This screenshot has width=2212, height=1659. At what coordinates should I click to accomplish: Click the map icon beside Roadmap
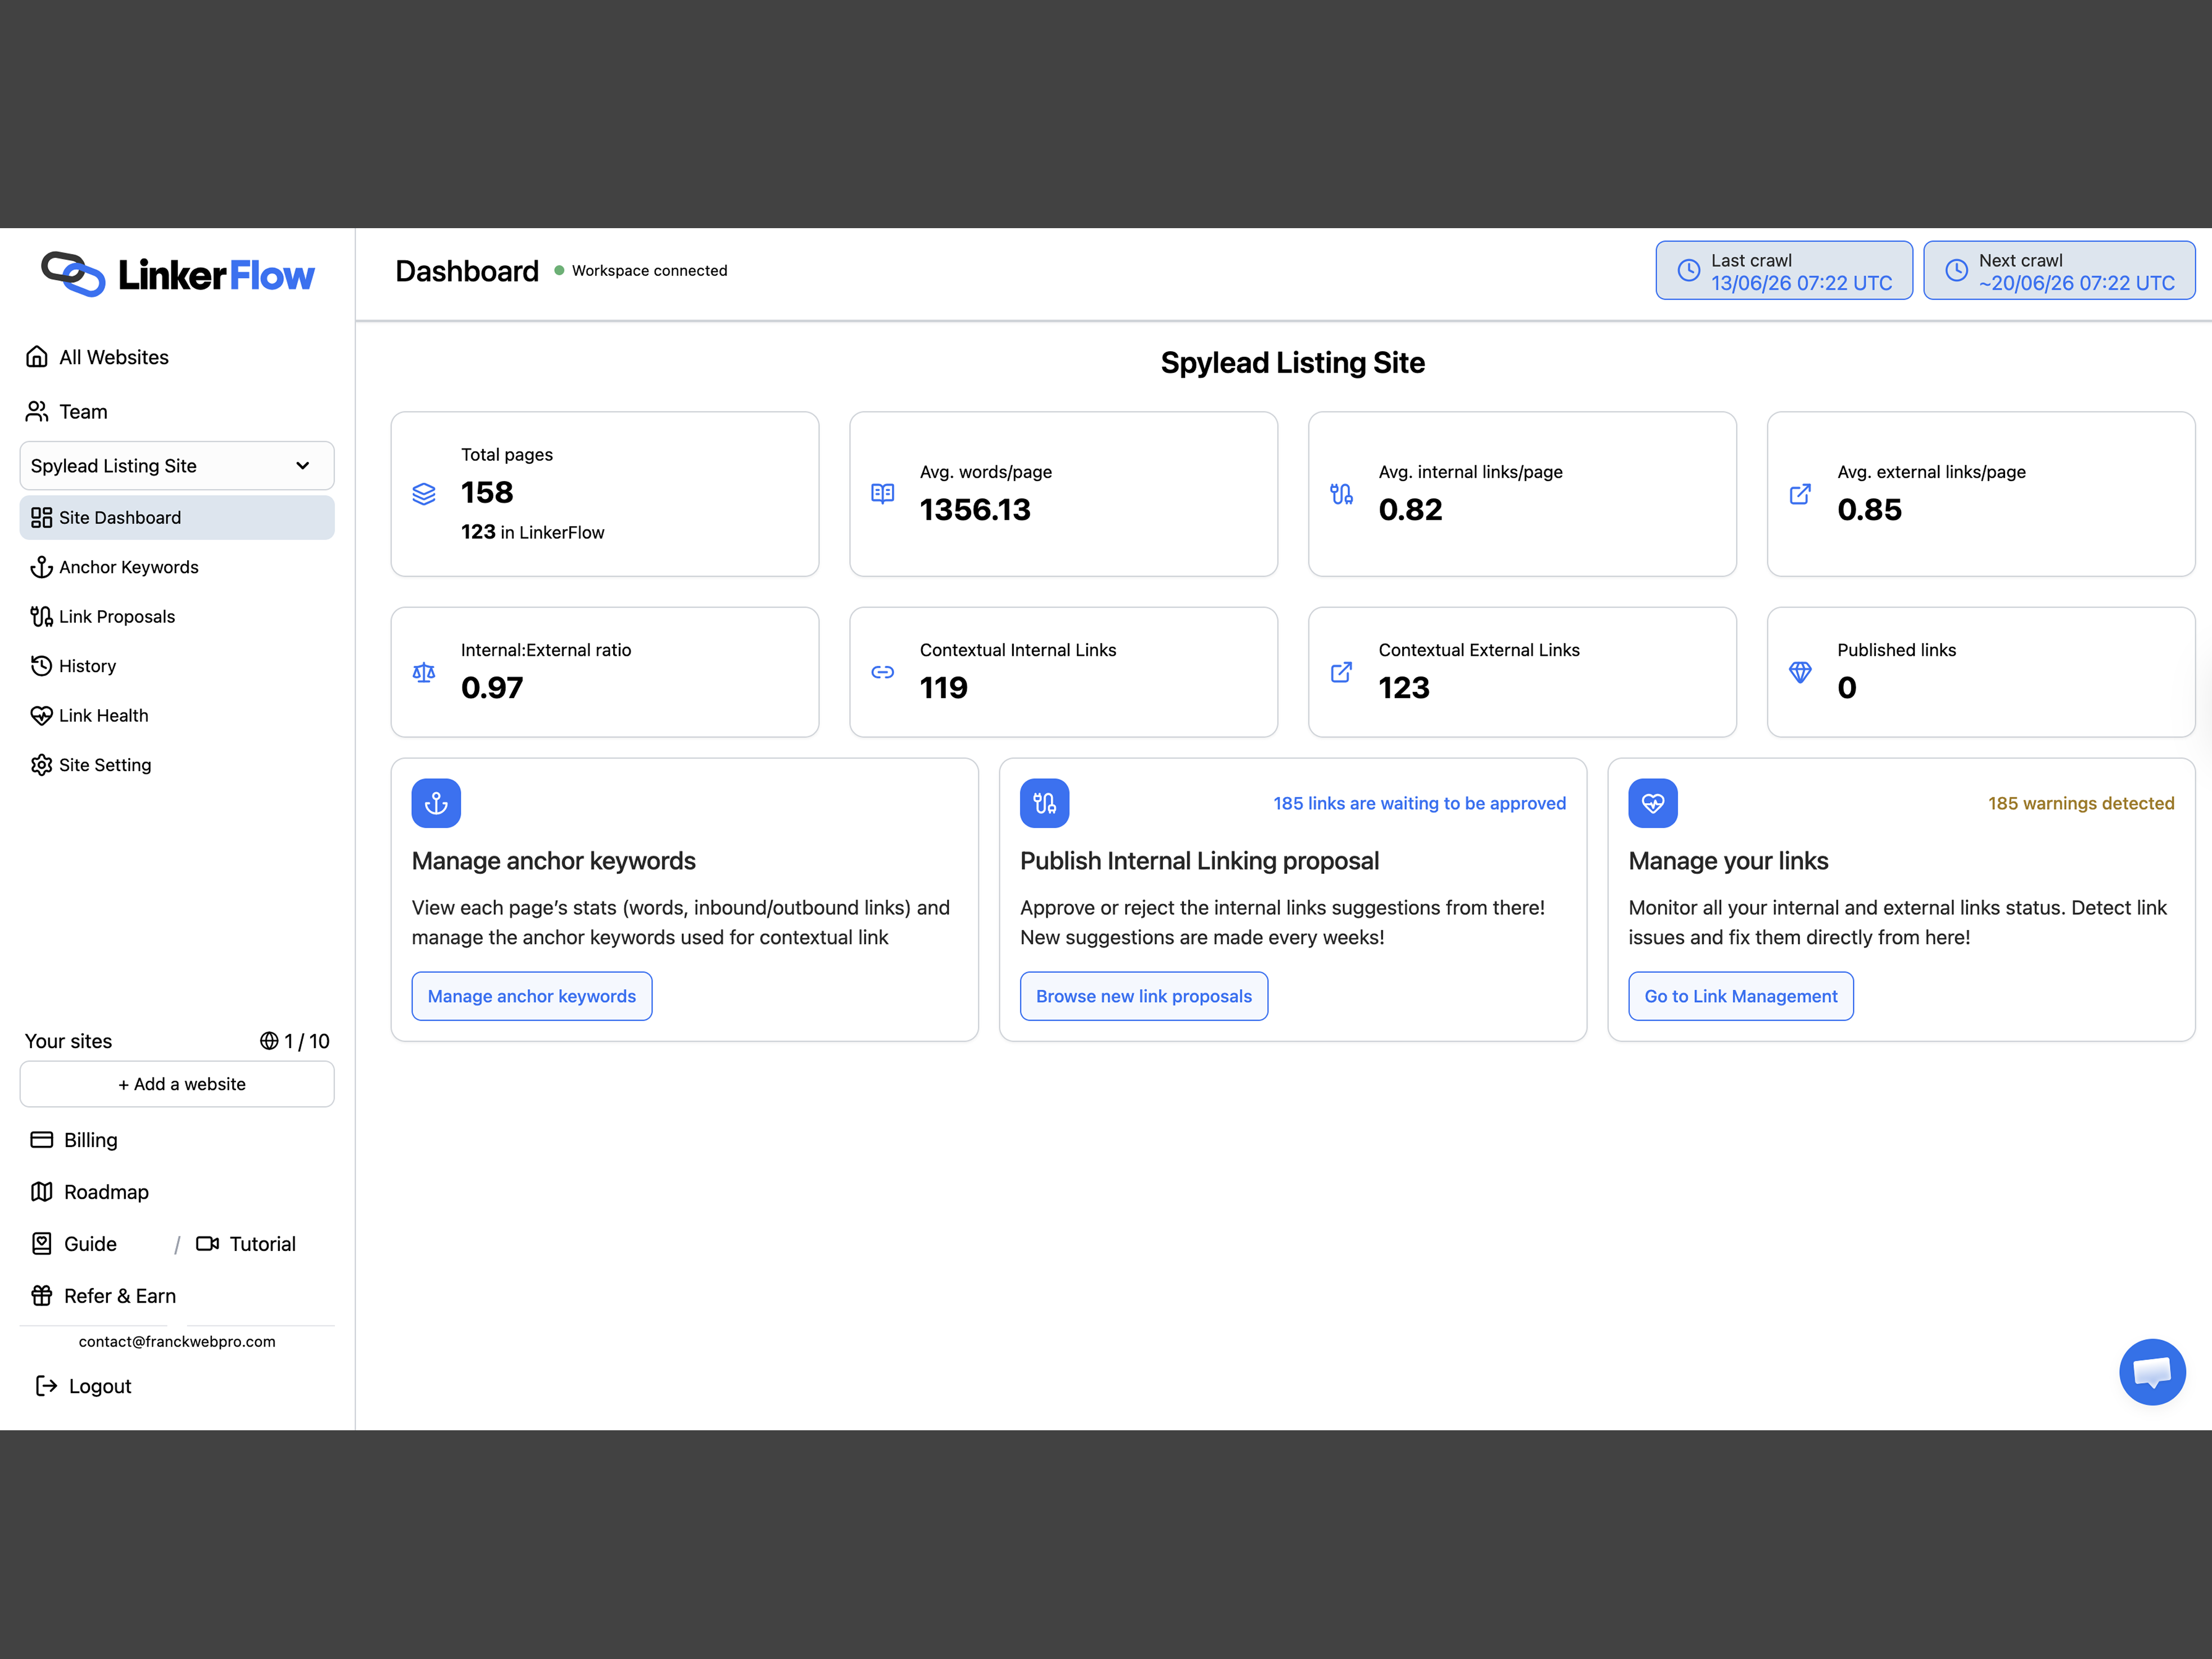click(x=42, y=1192)
